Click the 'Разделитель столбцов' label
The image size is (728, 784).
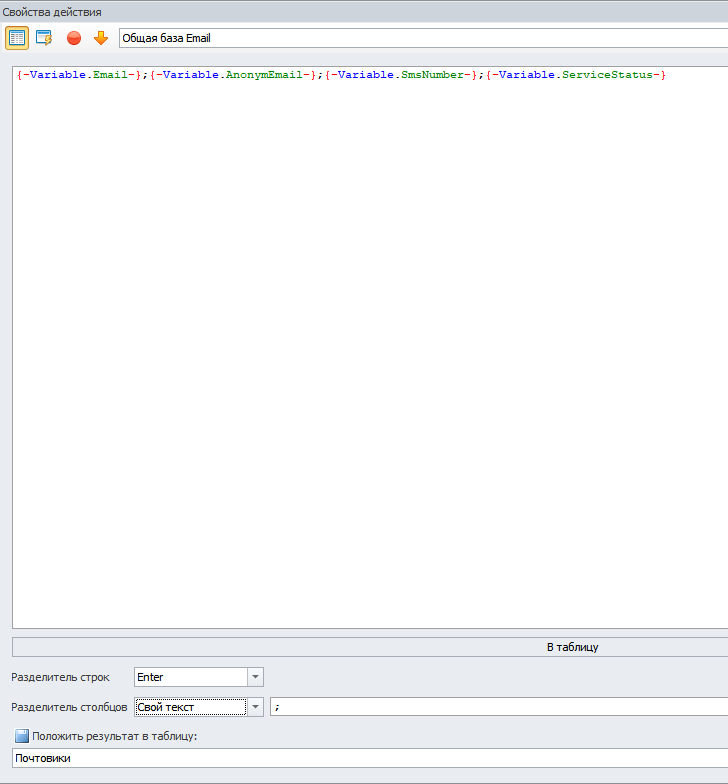pos(69,708)
